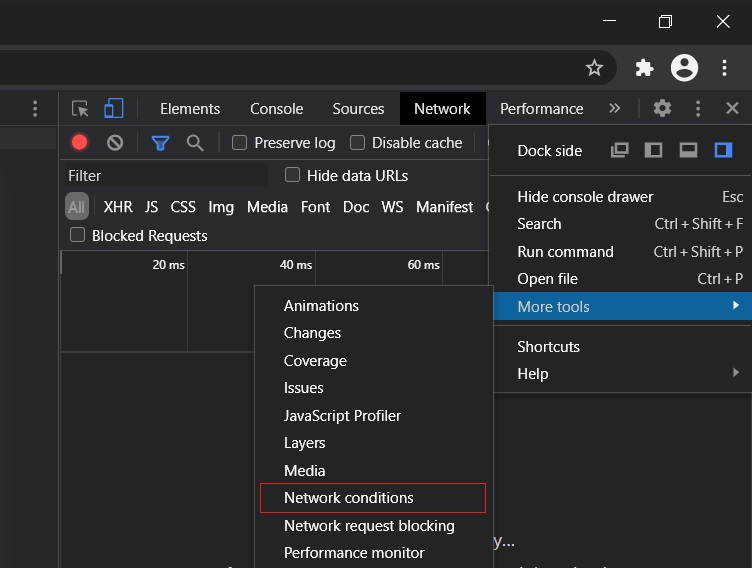Image resolution: width=752 pixels, height=568 pixels.
Task: Dock DevTools to the bottom
Action: [688, 150]
